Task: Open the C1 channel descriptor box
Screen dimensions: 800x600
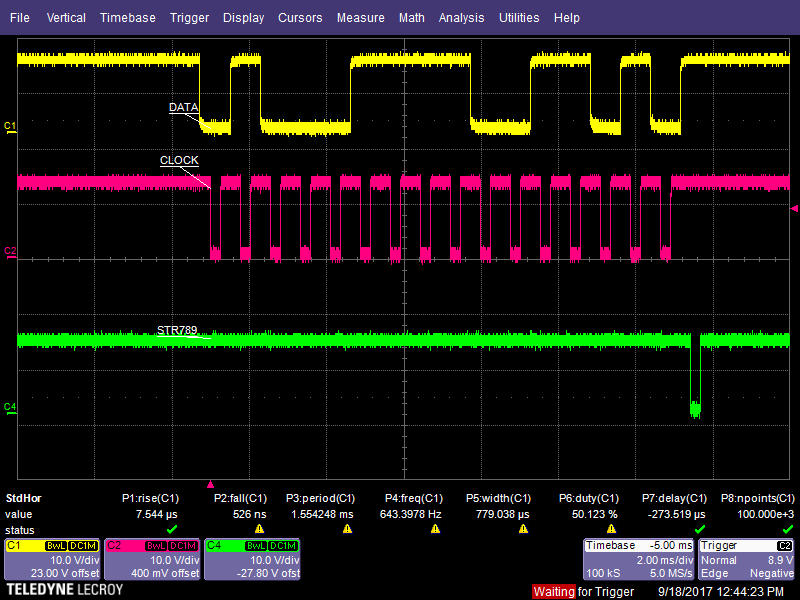Action: click(52, 559)
